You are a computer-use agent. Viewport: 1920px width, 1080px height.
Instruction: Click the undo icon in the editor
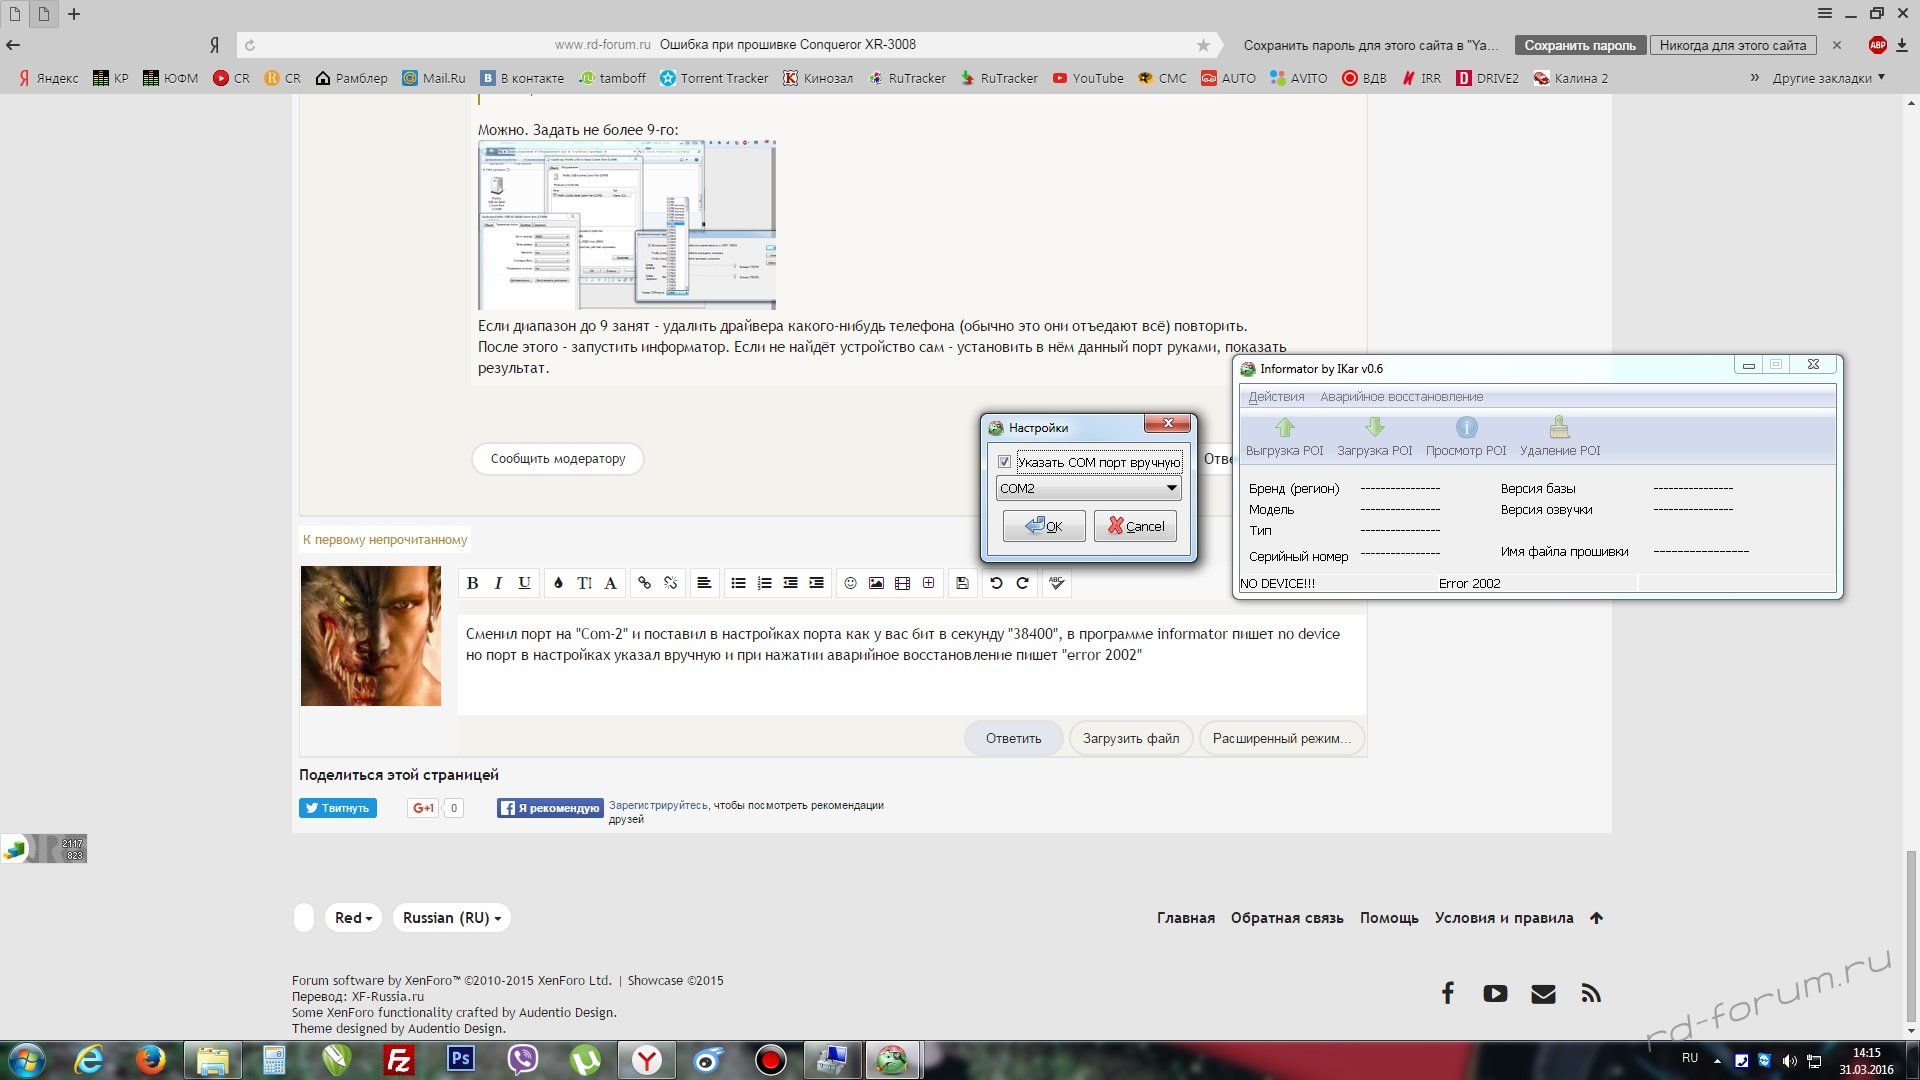click(x=996, y=583)
